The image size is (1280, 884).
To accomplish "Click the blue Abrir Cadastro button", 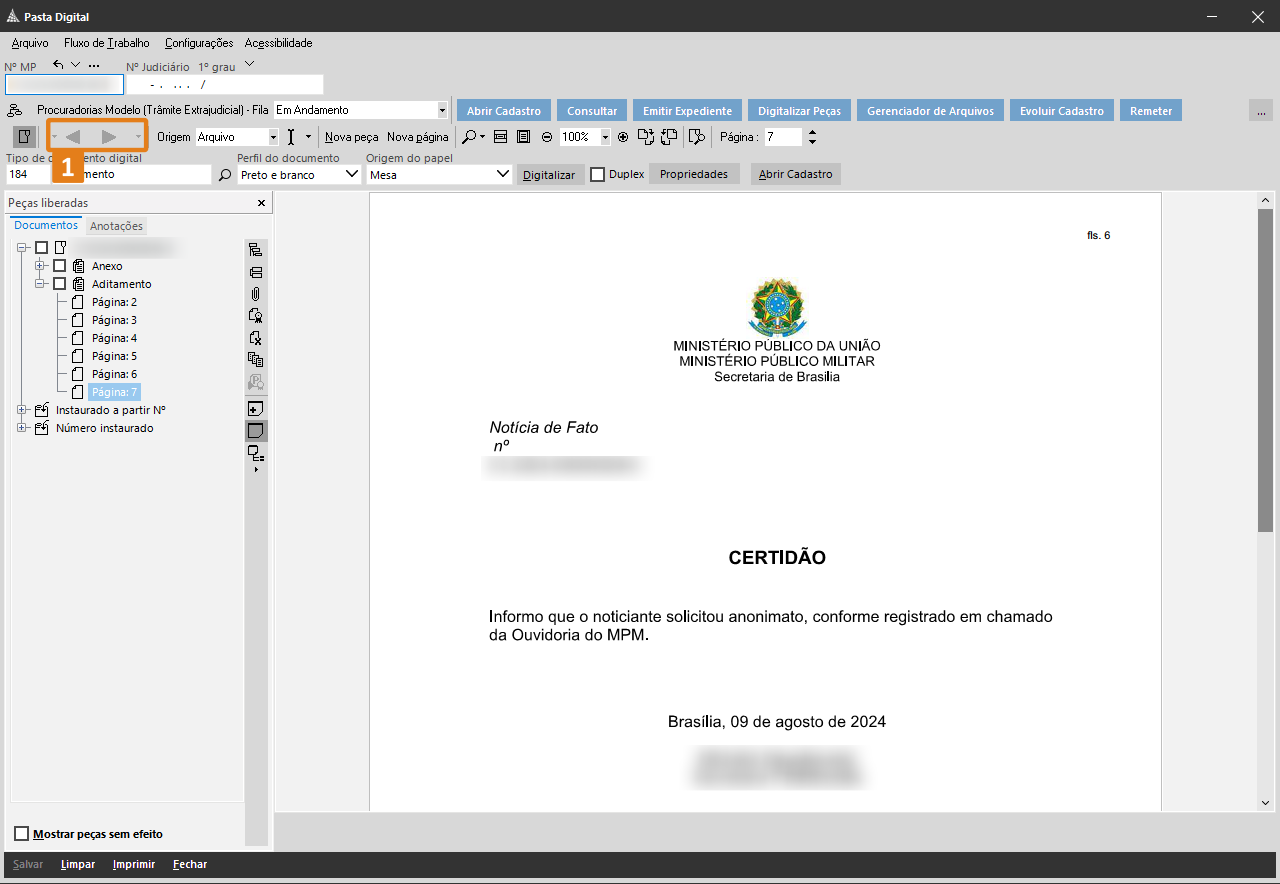I will coord(504,110).
